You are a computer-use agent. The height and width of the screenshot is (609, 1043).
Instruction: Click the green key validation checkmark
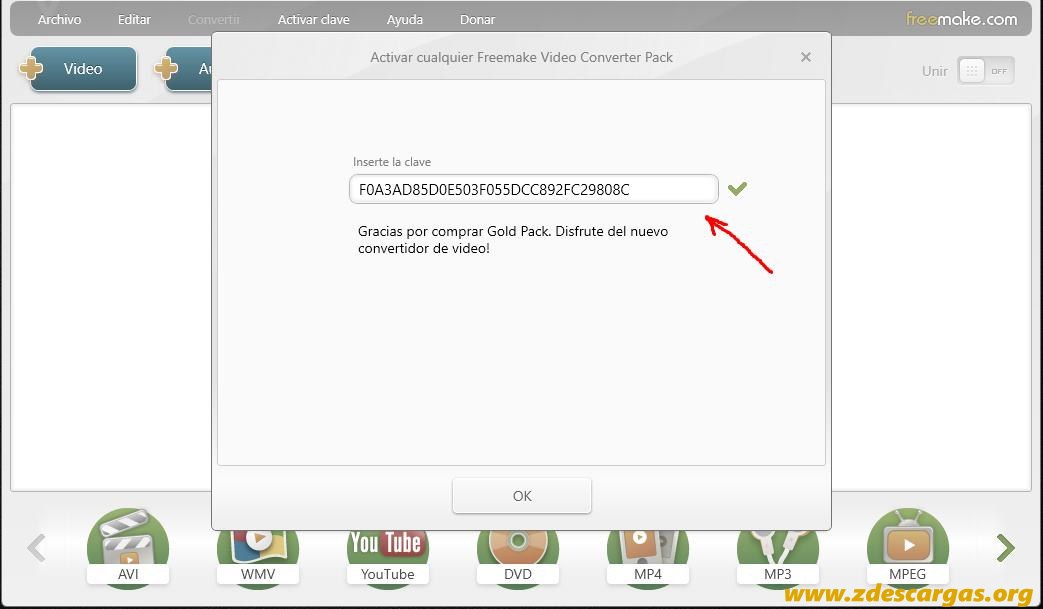pyautogui.click(x=737, y=189)
